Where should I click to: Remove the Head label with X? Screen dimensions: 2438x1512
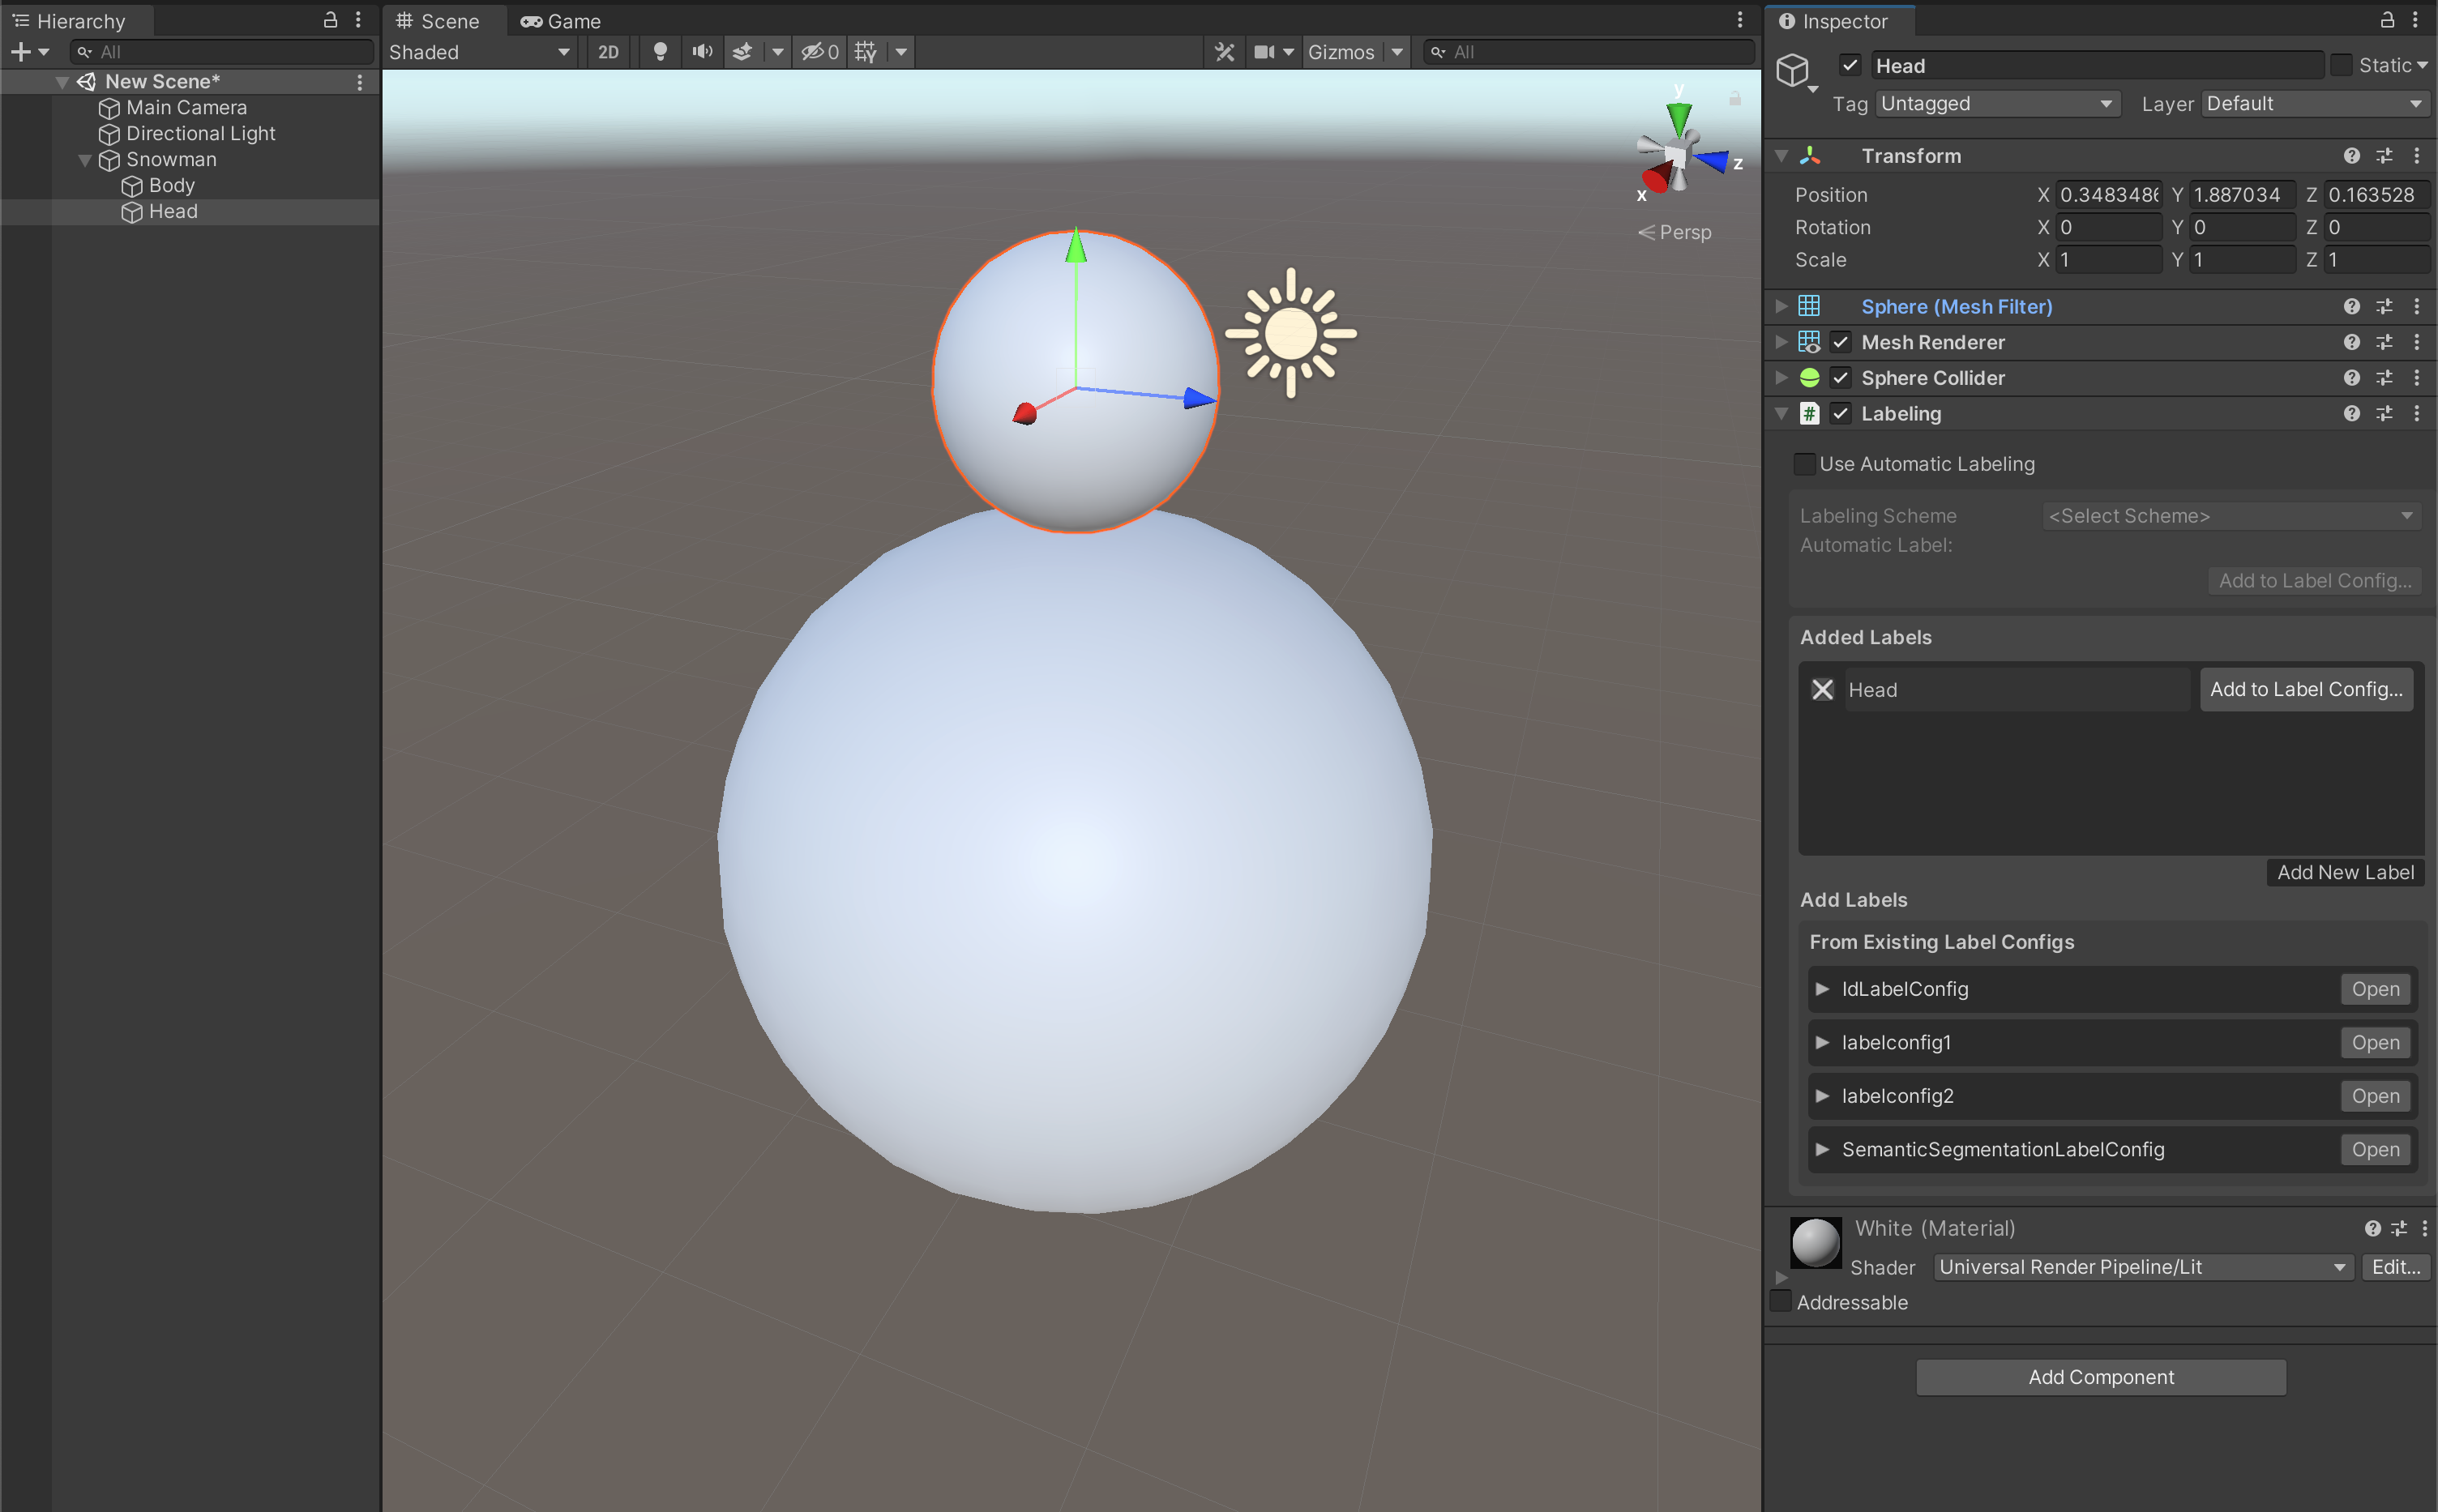tap(1822, 690)
